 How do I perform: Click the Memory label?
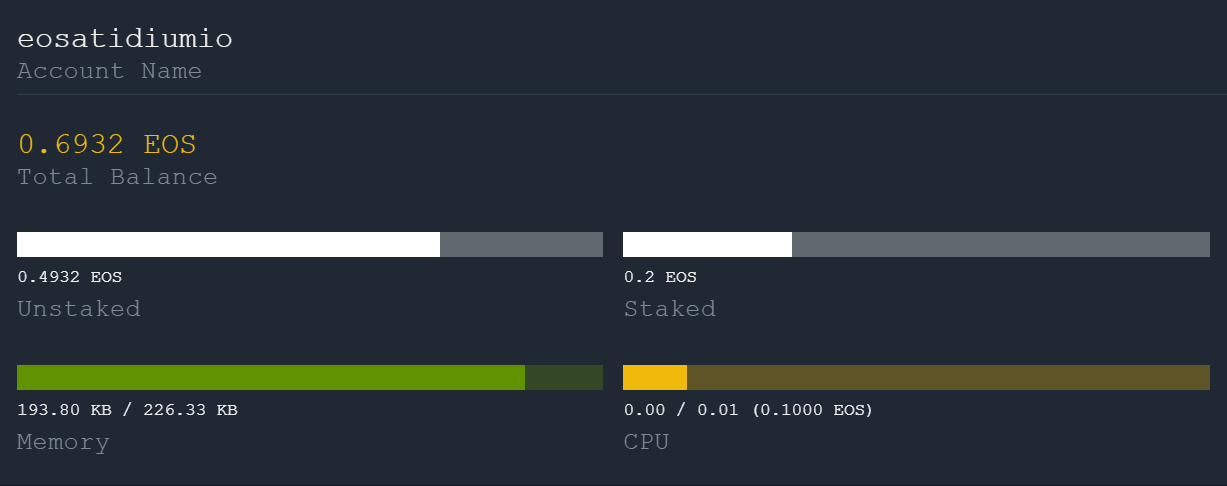(x=63, y=442)
